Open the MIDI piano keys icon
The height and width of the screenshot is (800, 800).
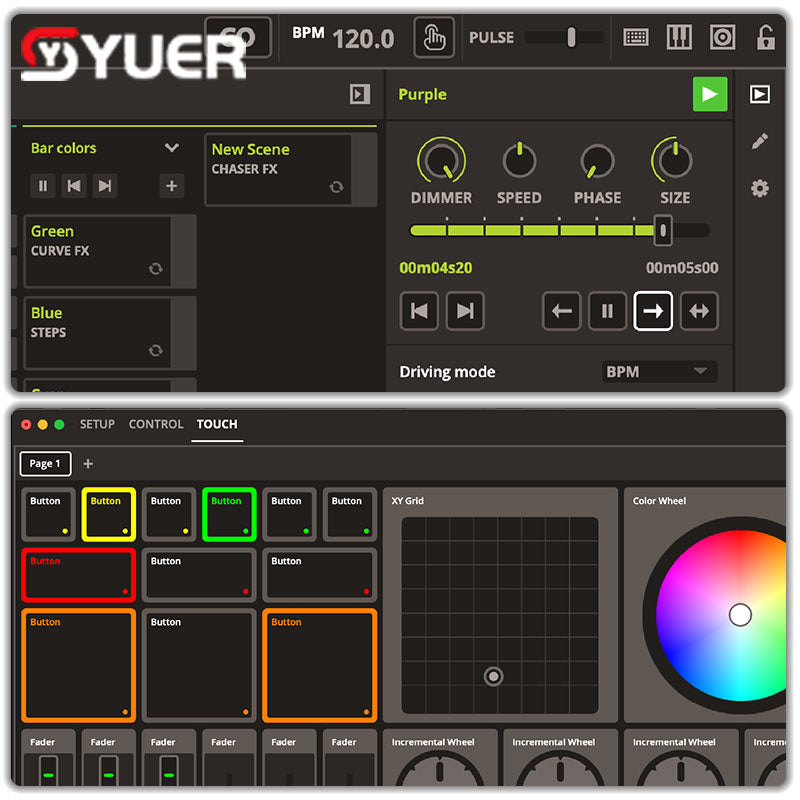click(x=679, y=37)
